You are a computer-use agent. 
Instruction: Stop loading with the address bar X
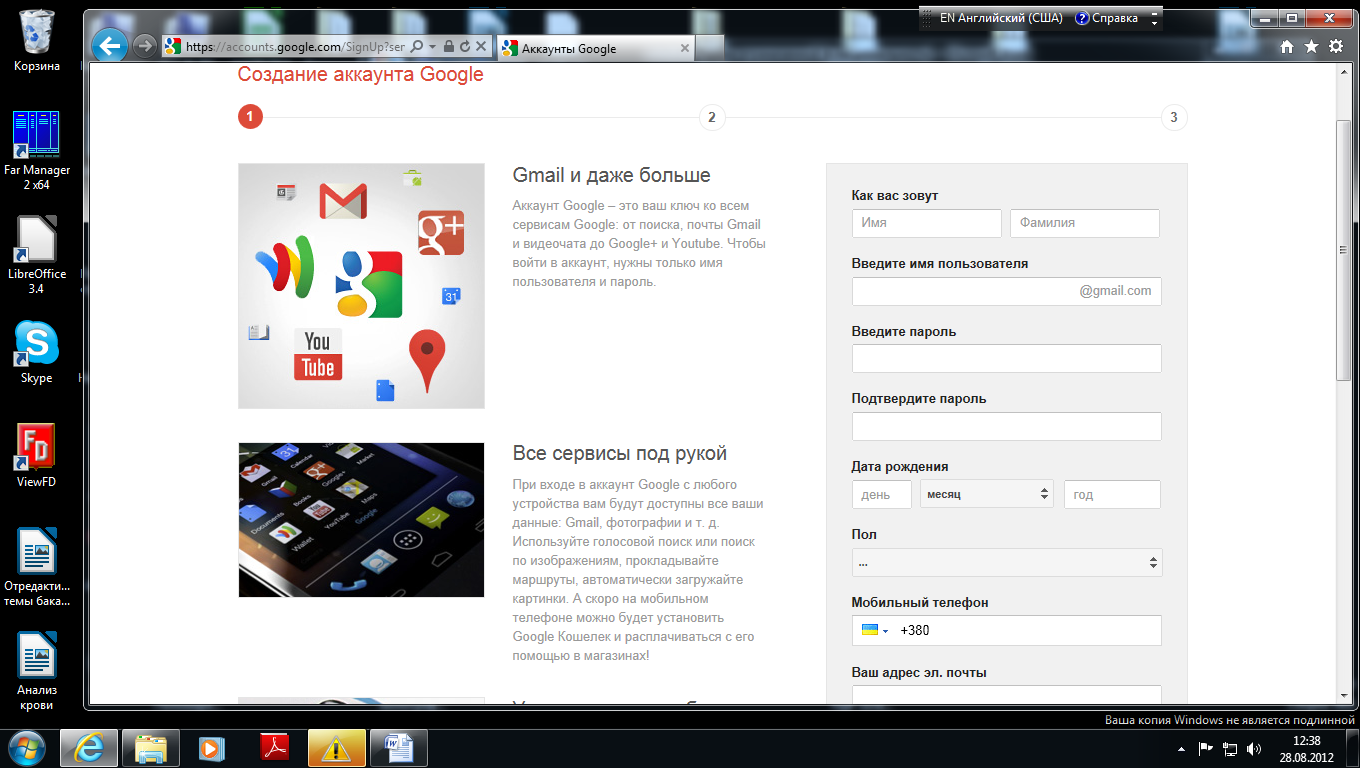480,47
